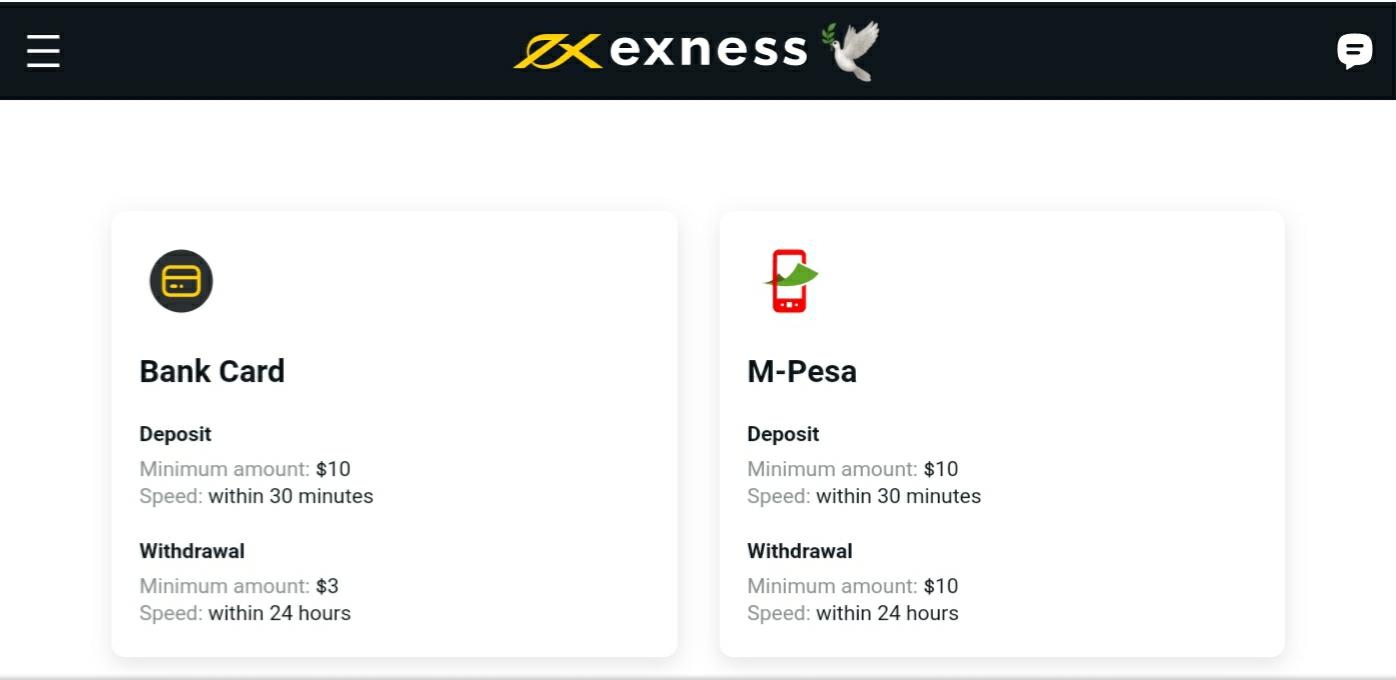Image resolution: width=1396 pixels, height=680 pixels.
Task: Click Bank Card $10 deposit minimum
Action: pos(333,469)
